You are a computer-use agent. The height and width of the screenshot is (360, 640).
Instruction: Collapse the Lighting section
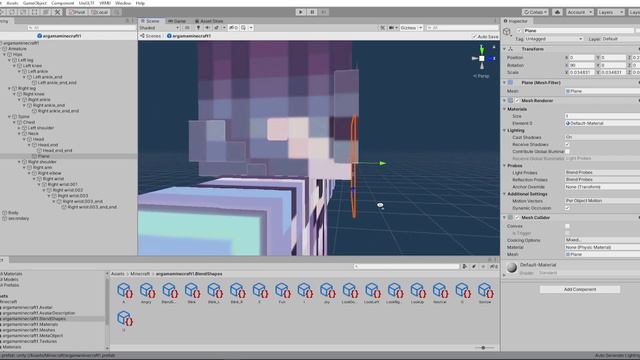pyautogui.click(x=504, y=131)
